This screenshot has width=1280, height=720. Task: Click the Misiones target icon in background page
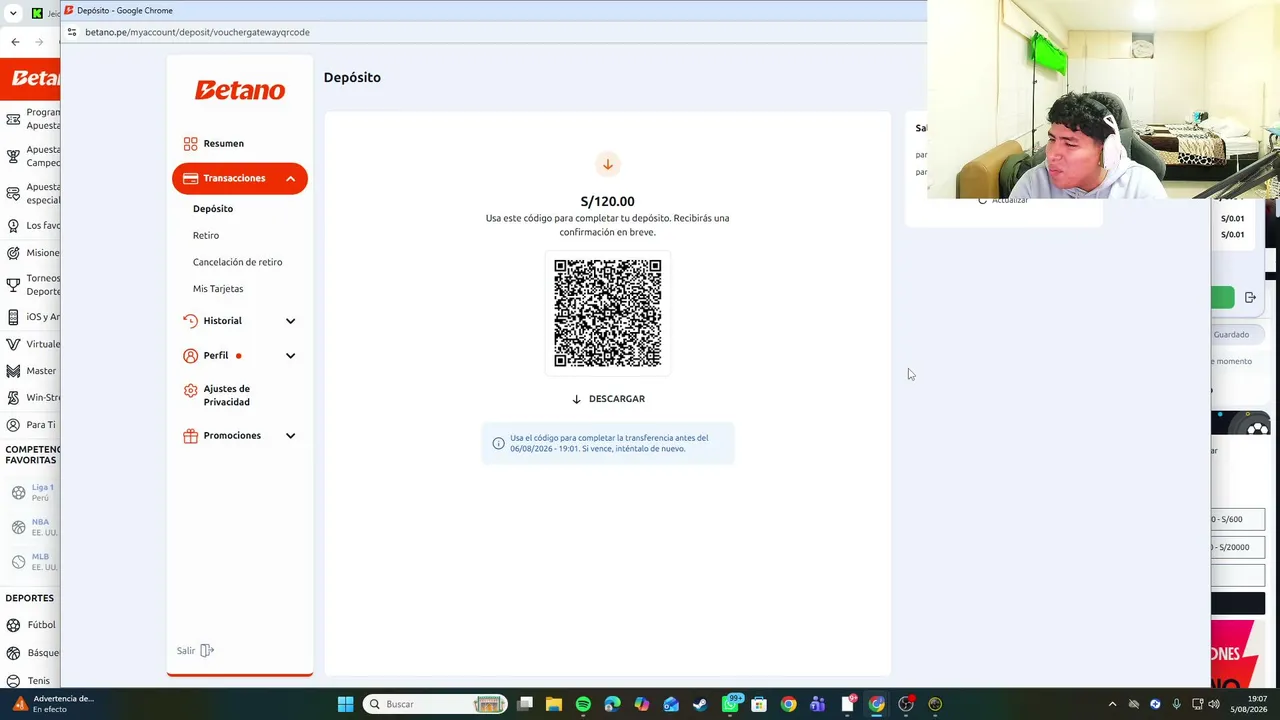pyautogui.click(x=13, y=253)
